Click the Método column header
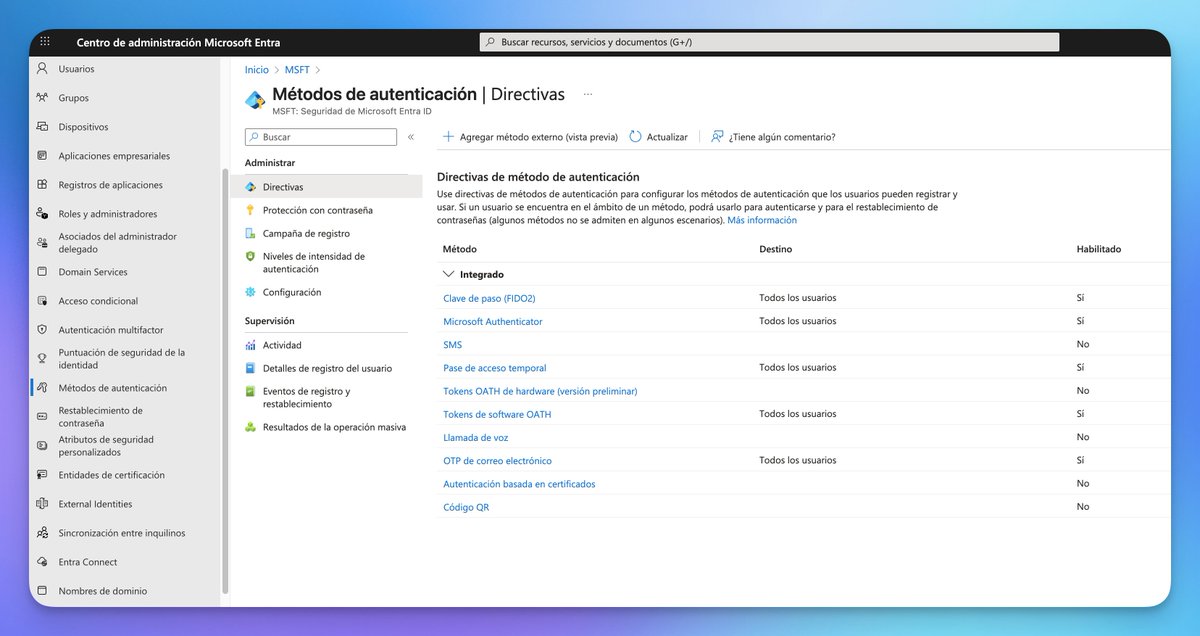This screenshot has width=1200, height=636. 460,249
